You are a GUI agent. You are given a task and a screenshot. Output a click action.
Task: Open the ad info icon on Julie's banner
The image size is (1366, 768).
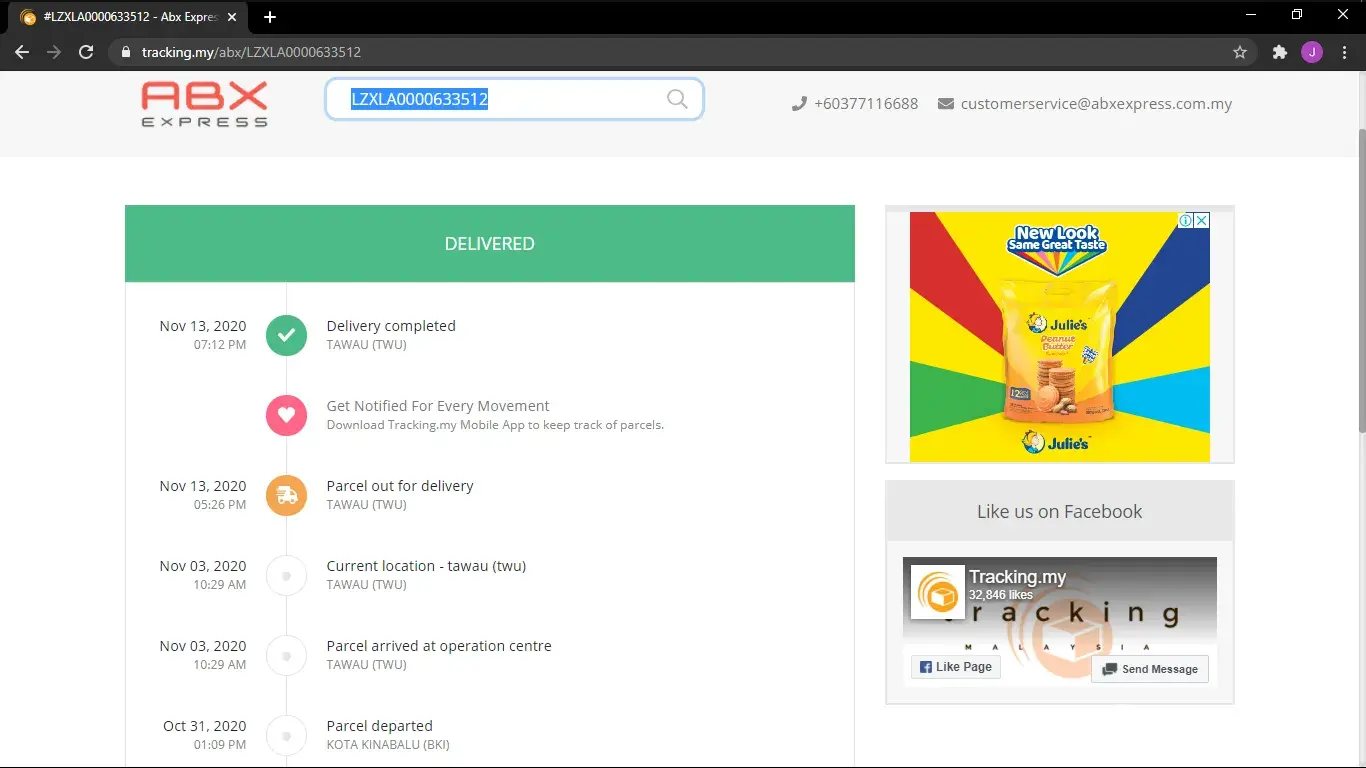(1185, 220)
